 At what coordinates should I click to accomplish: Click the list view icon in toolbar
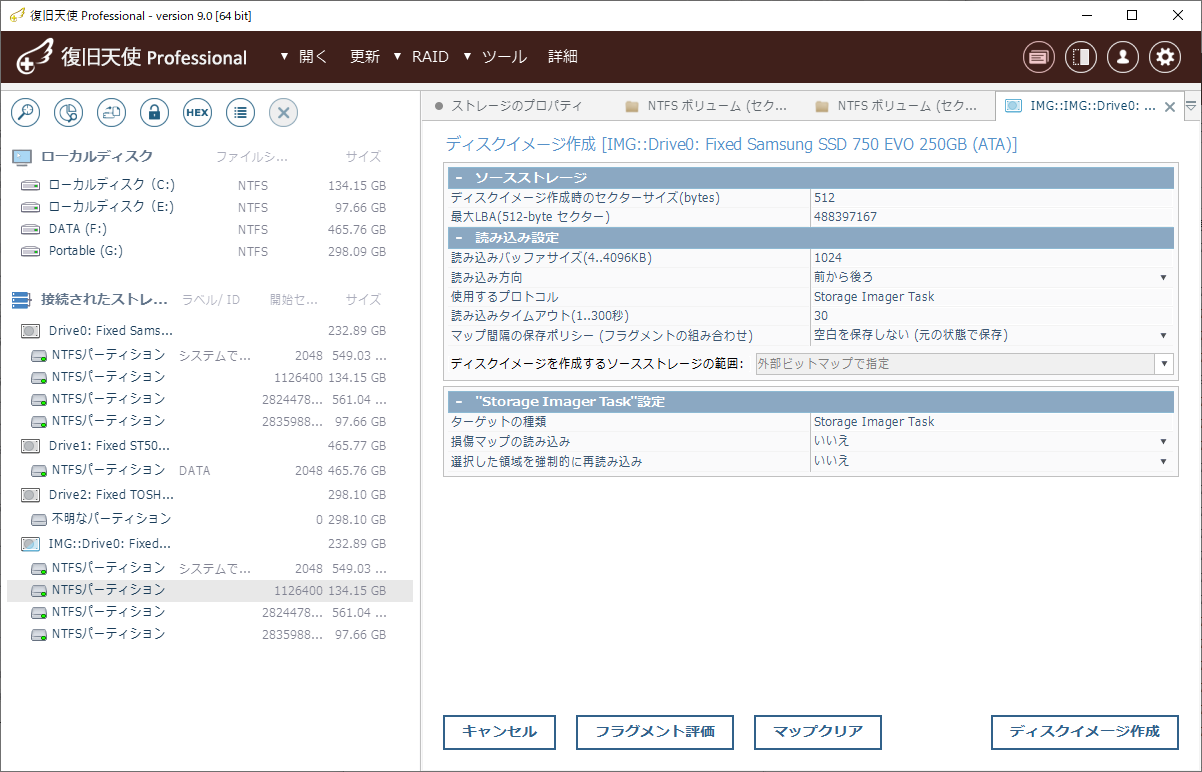pyautogui.click(x=240, y=113)
